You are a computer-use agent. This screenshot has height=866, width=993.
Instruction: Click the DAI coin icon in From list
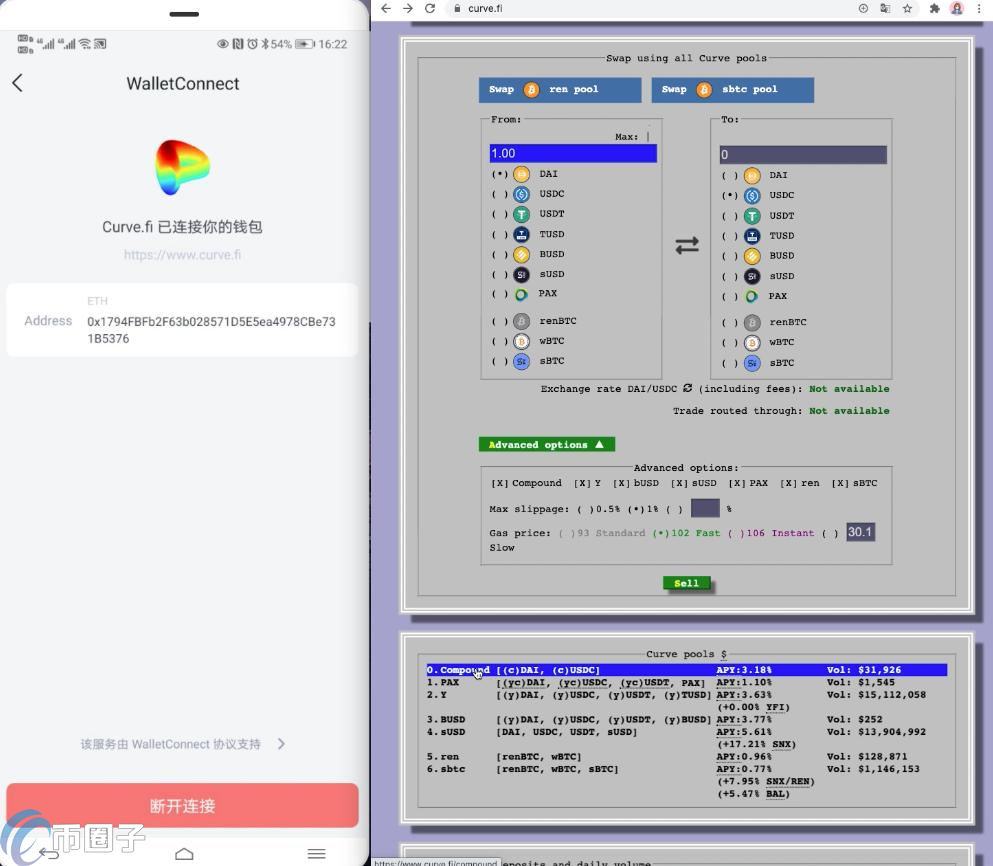[x=521, y=174]
